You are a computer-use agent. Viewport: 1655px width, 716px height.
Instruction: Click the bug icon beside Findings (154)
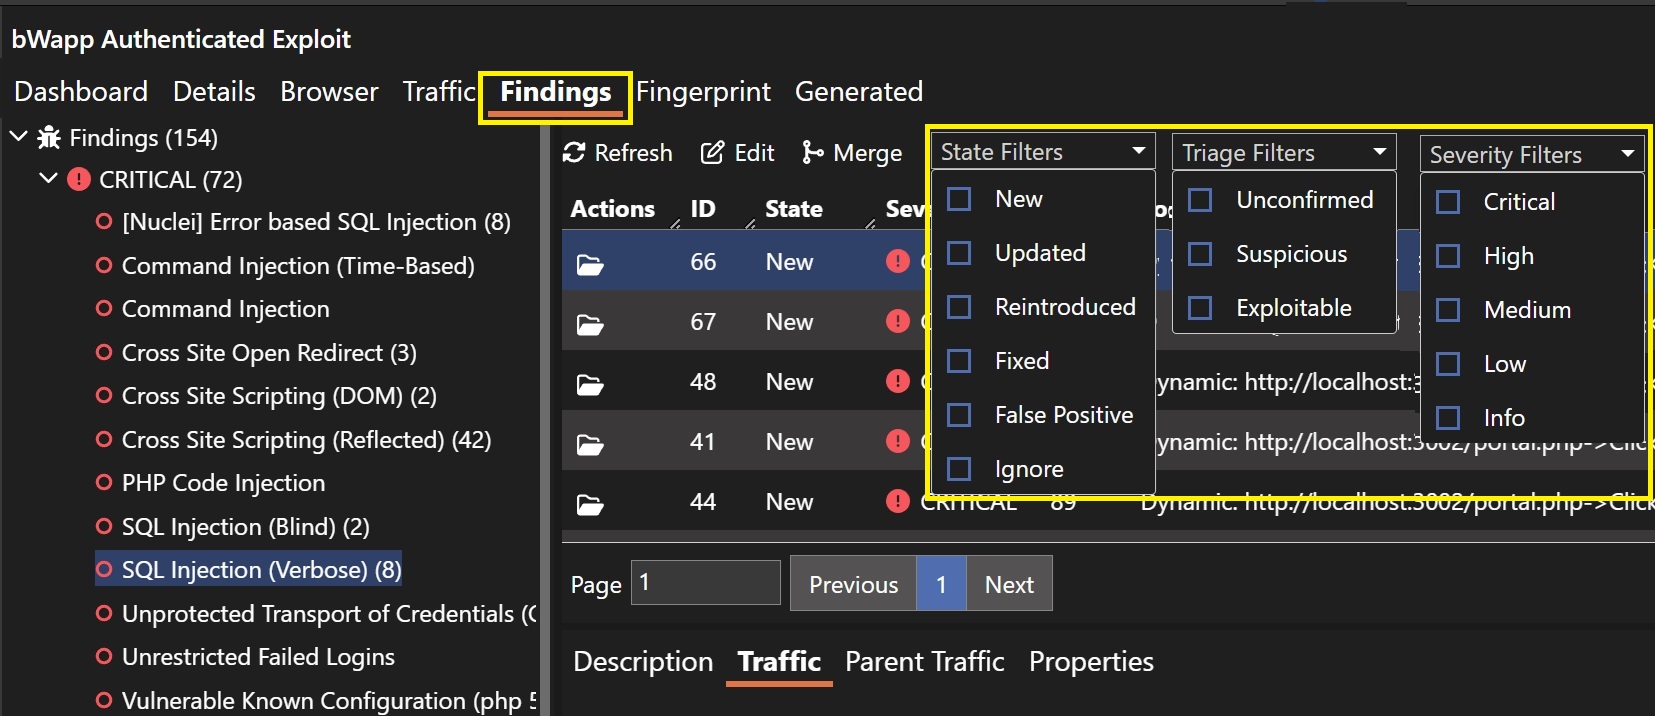point(49,138)
